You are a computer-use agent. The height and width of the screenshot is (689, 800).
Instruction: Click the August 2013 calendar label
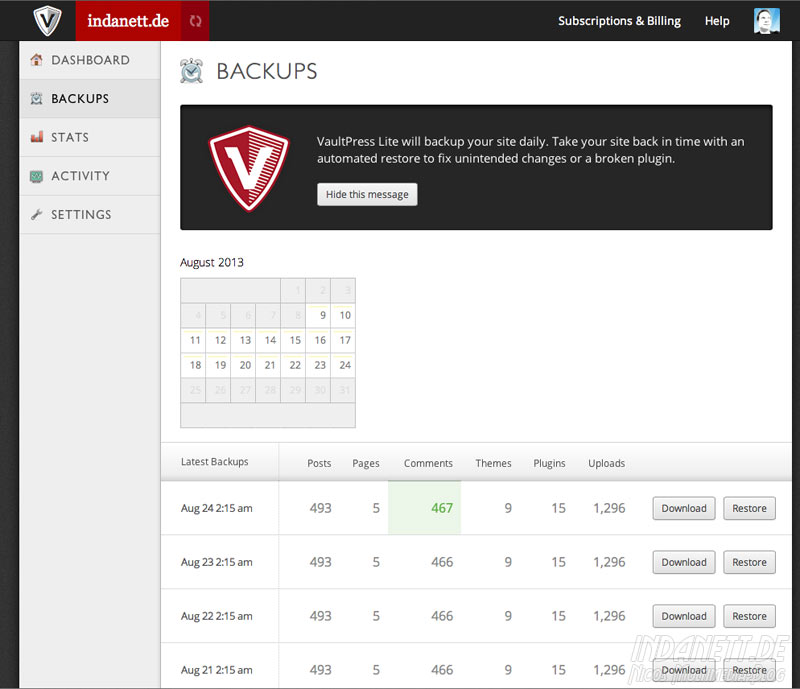(212, 262)
